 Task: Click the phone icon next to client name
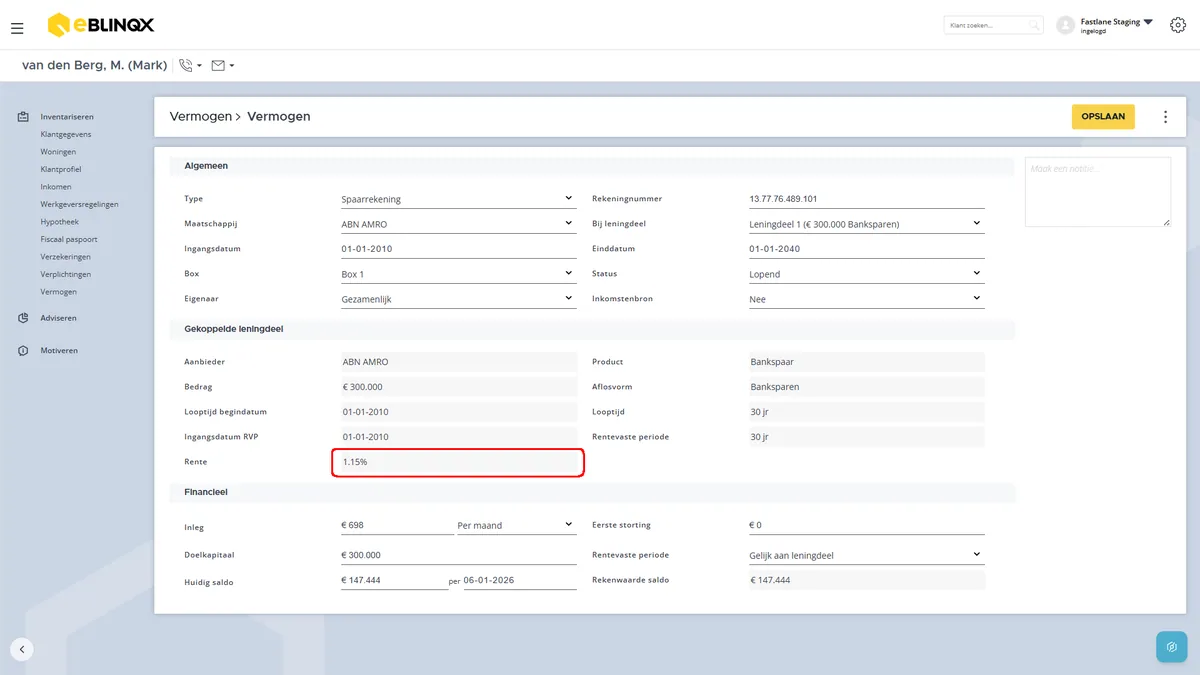(185, 66)
